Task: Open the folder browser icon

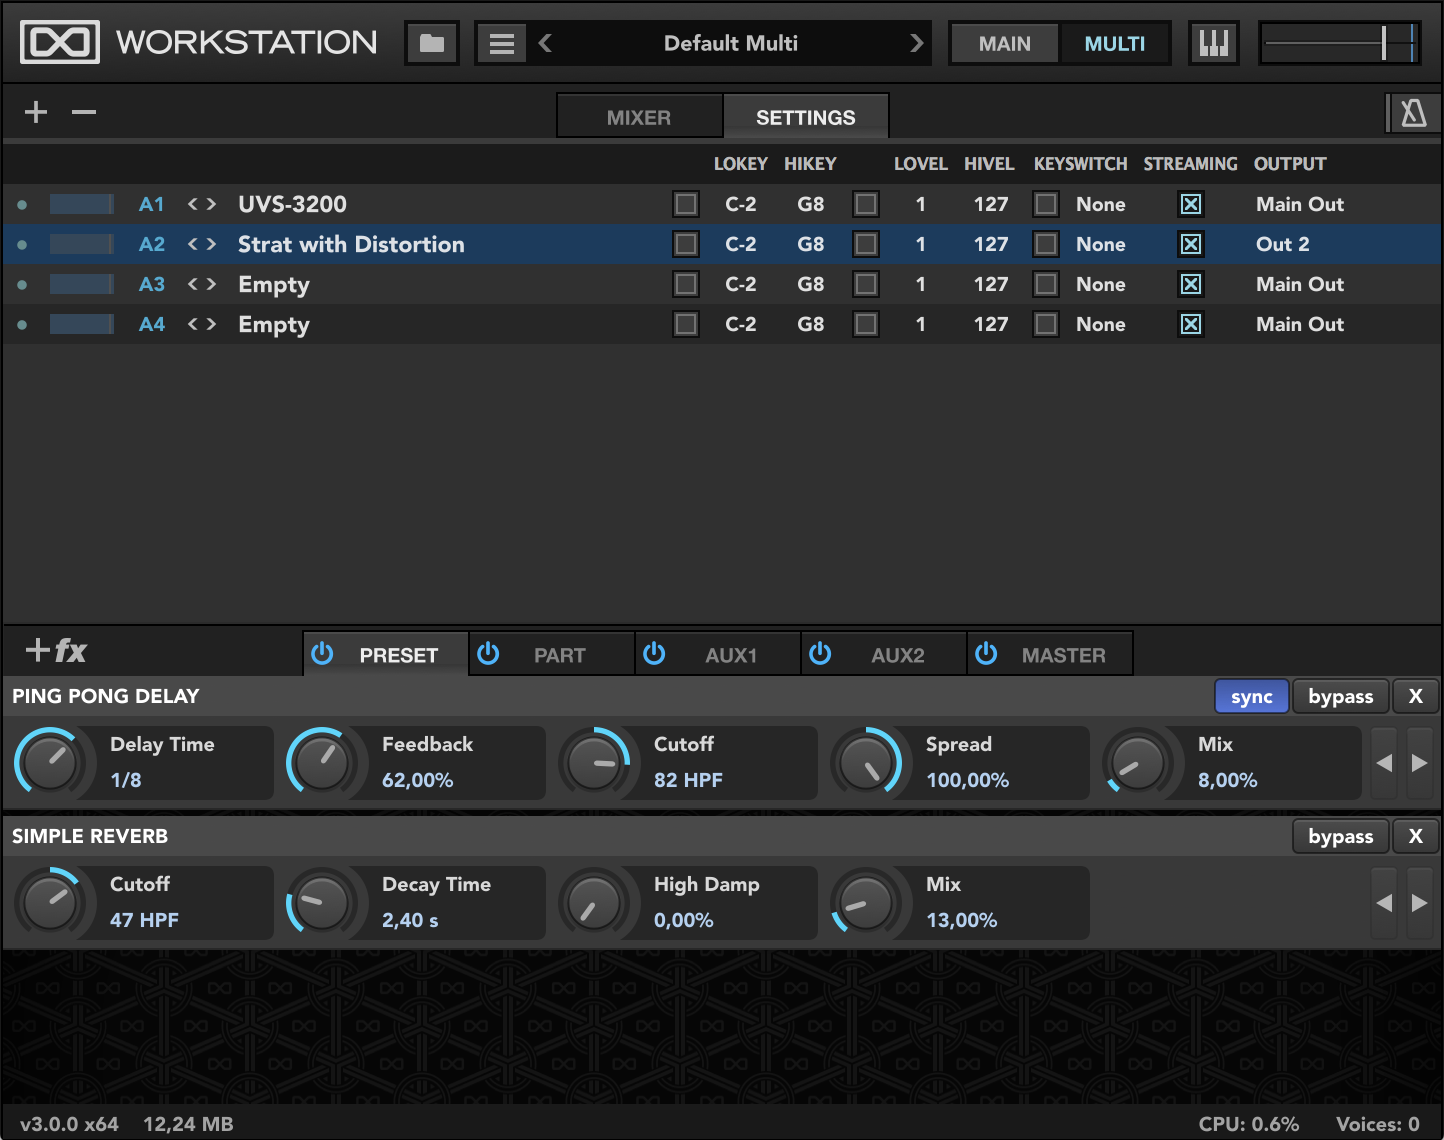Action: coord(432,43)
